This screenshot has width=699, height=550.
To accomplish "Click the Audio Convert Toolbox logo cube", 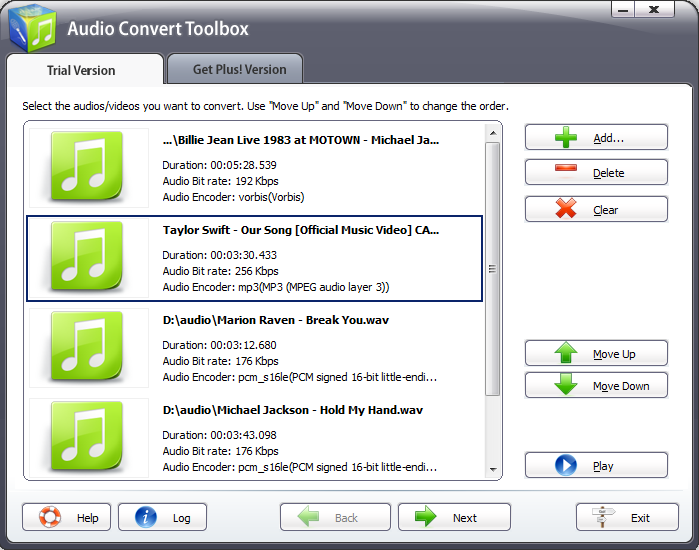I will coord(32,29).
